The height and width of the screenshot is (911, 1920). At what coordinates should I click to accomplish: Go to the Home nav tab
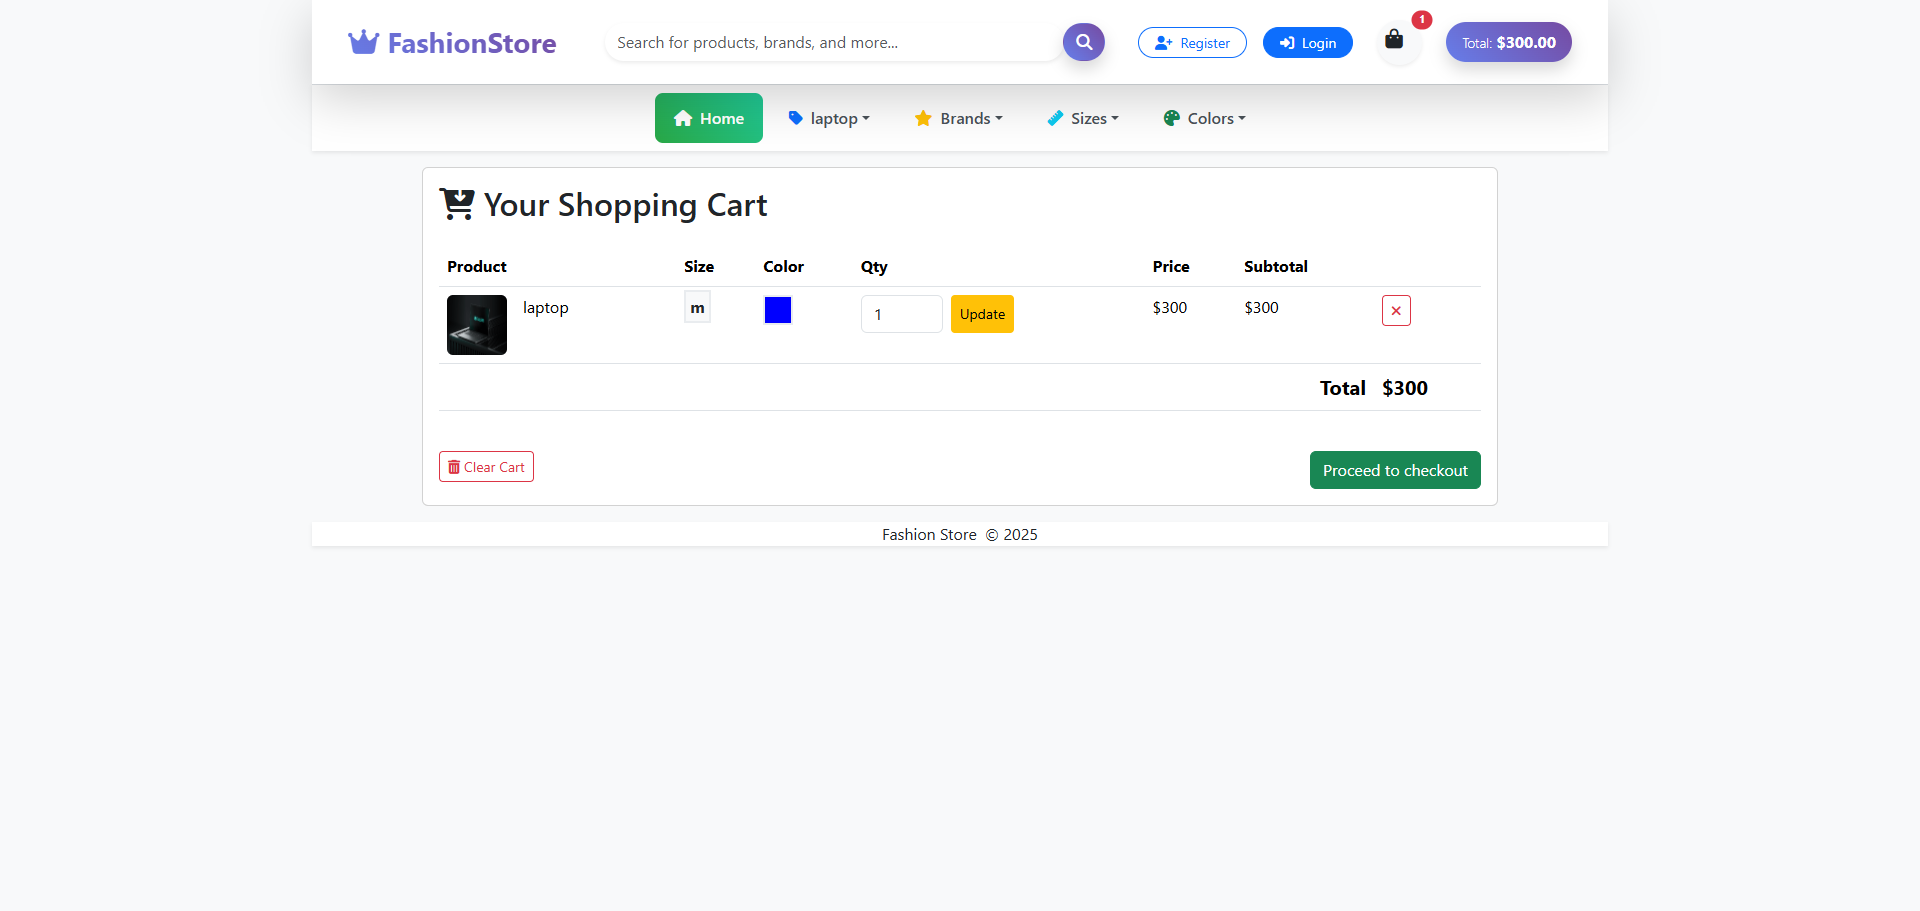pyautogui.click(x=709, y=118)
